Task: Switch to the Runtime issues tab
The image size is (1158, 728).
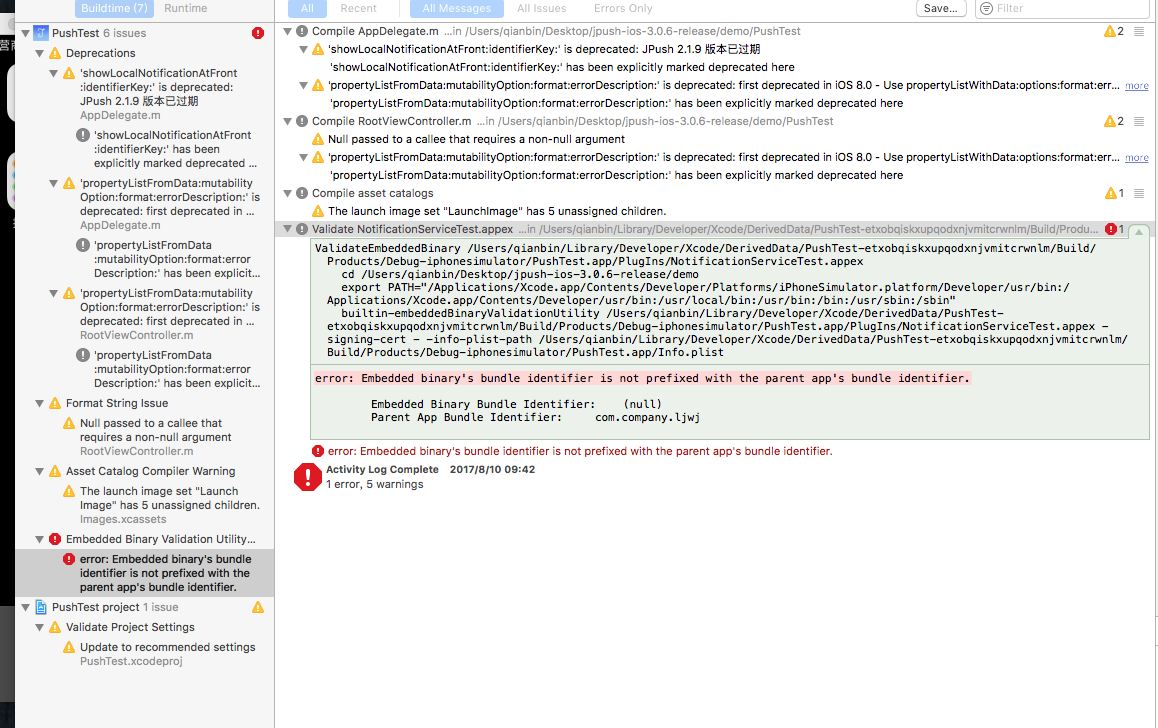Action: click(x=185, y=8)
